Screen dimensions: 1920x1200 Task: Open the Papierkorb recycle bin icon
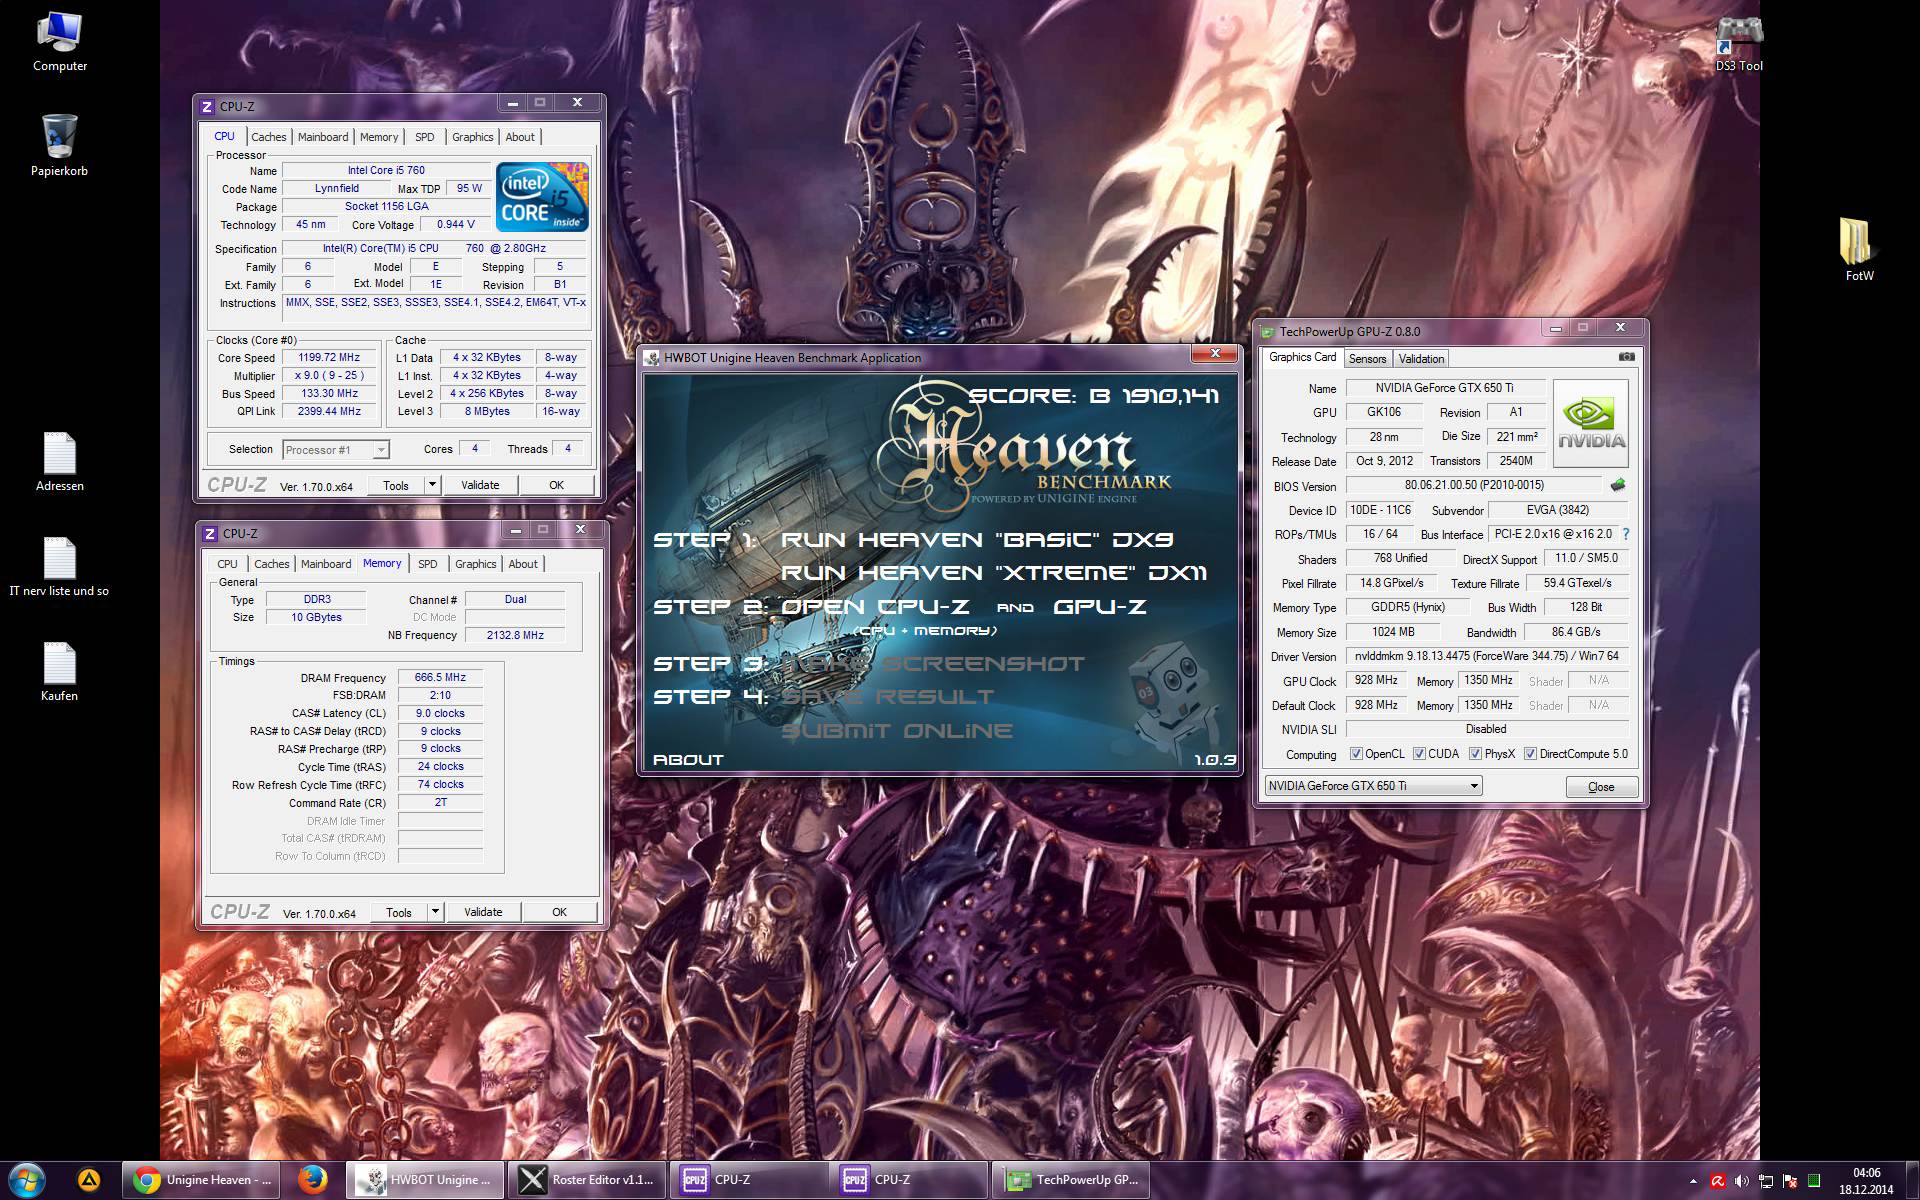click(59, 146)
